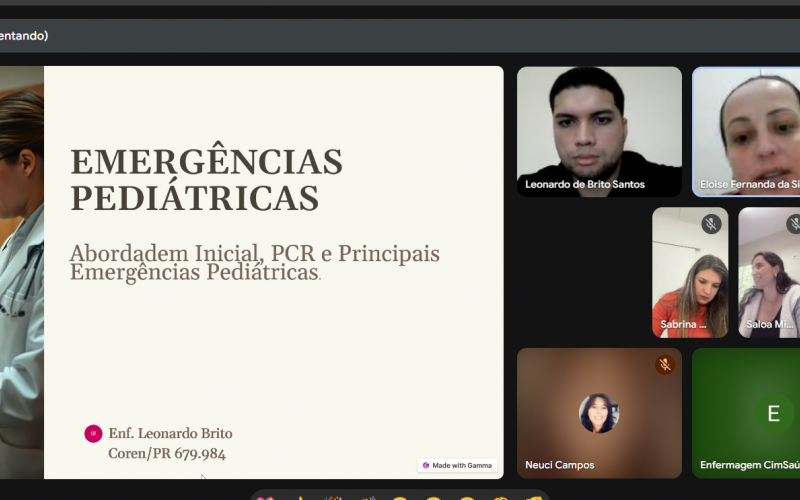The image size is (800, 500).
Task: Click the "Abordadem Inicial, PCR" subtitle text
Action: (254, 253)
